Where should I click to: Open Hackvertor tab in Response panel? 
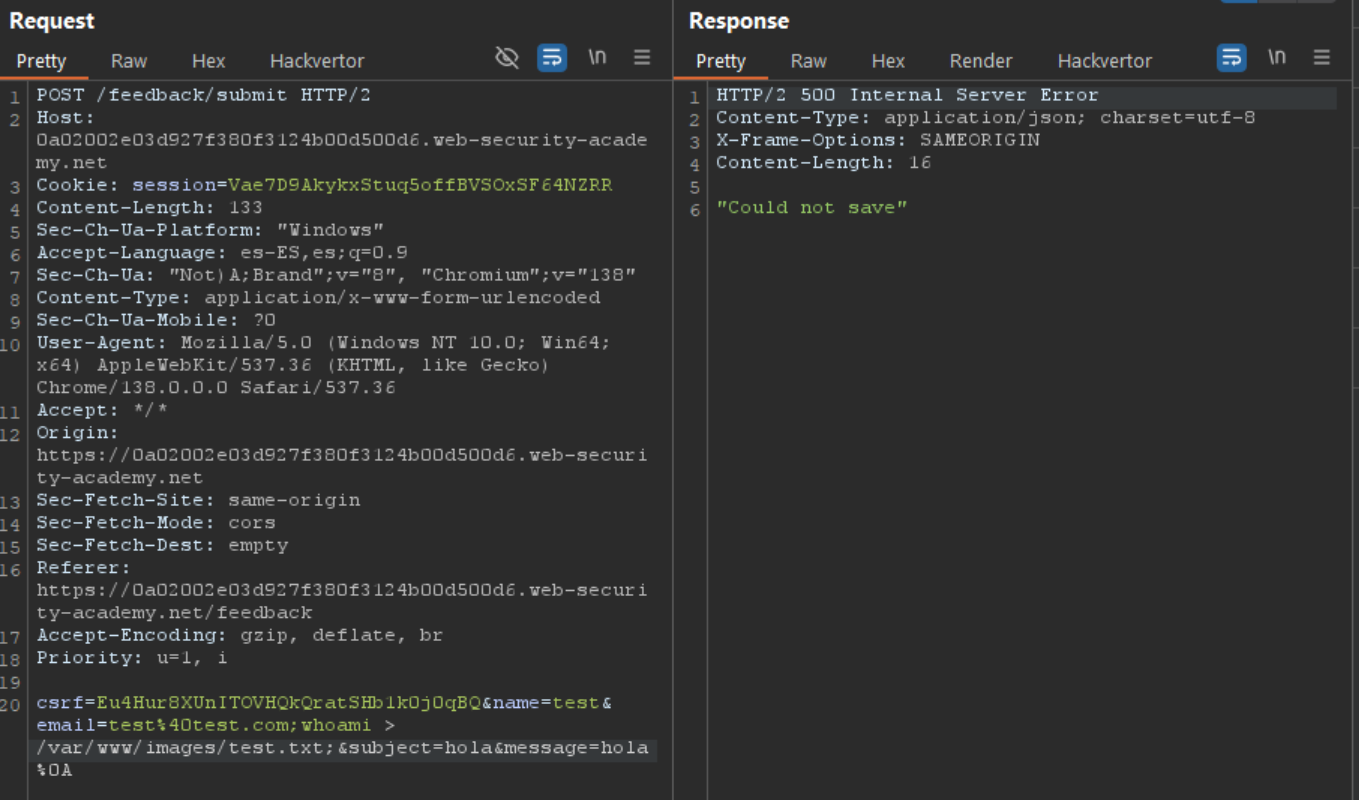(x=1104, y=61)
